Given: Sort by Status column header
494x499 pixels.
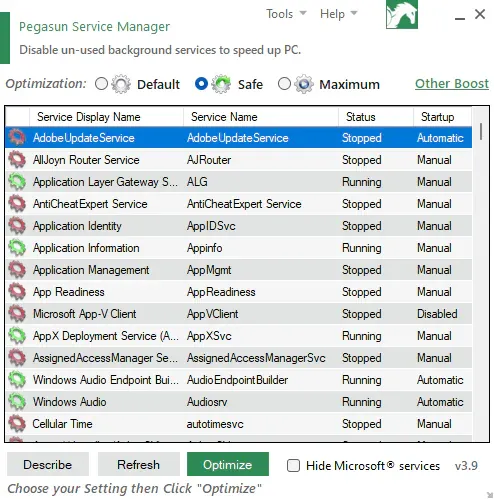Looking at the screenshot, I should pyautogui.click(x=376, y=117).
